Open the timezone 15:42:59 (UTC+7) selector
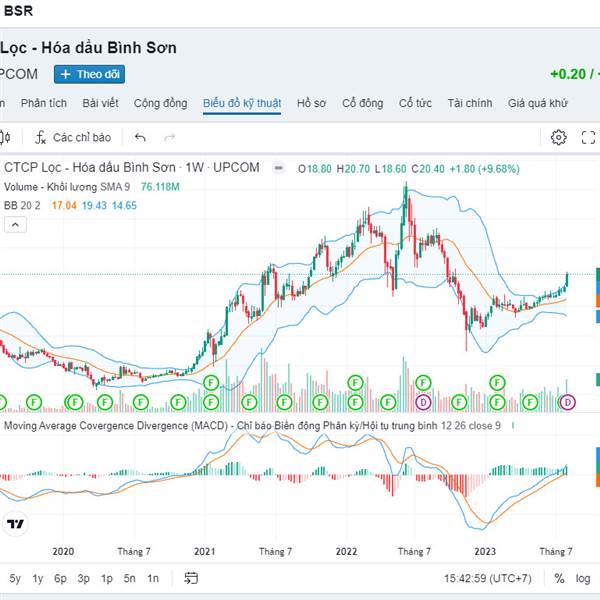Viewport: 600px width, 600px height. coord(488,578)
